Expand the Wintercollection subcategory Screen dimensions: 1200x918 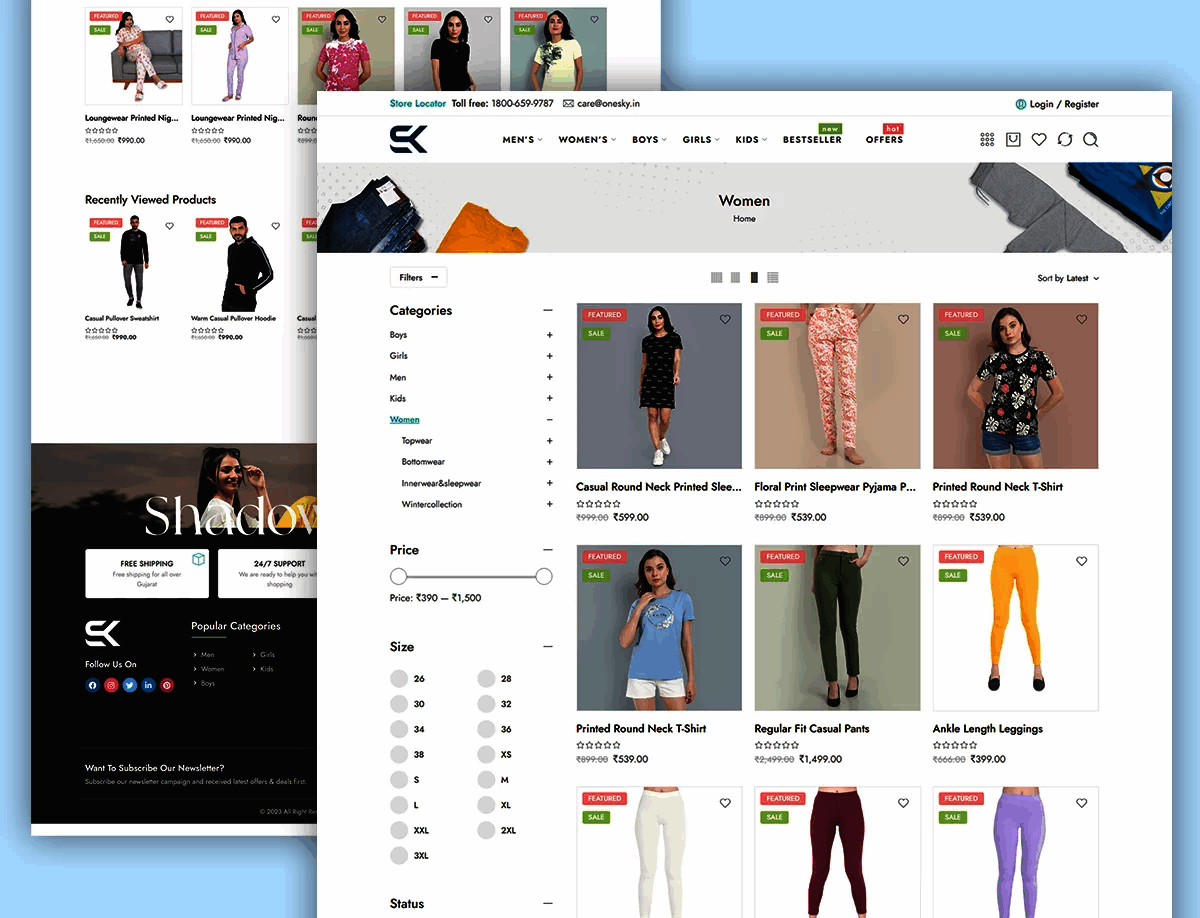pyautogui.click(x=549, y=504)
